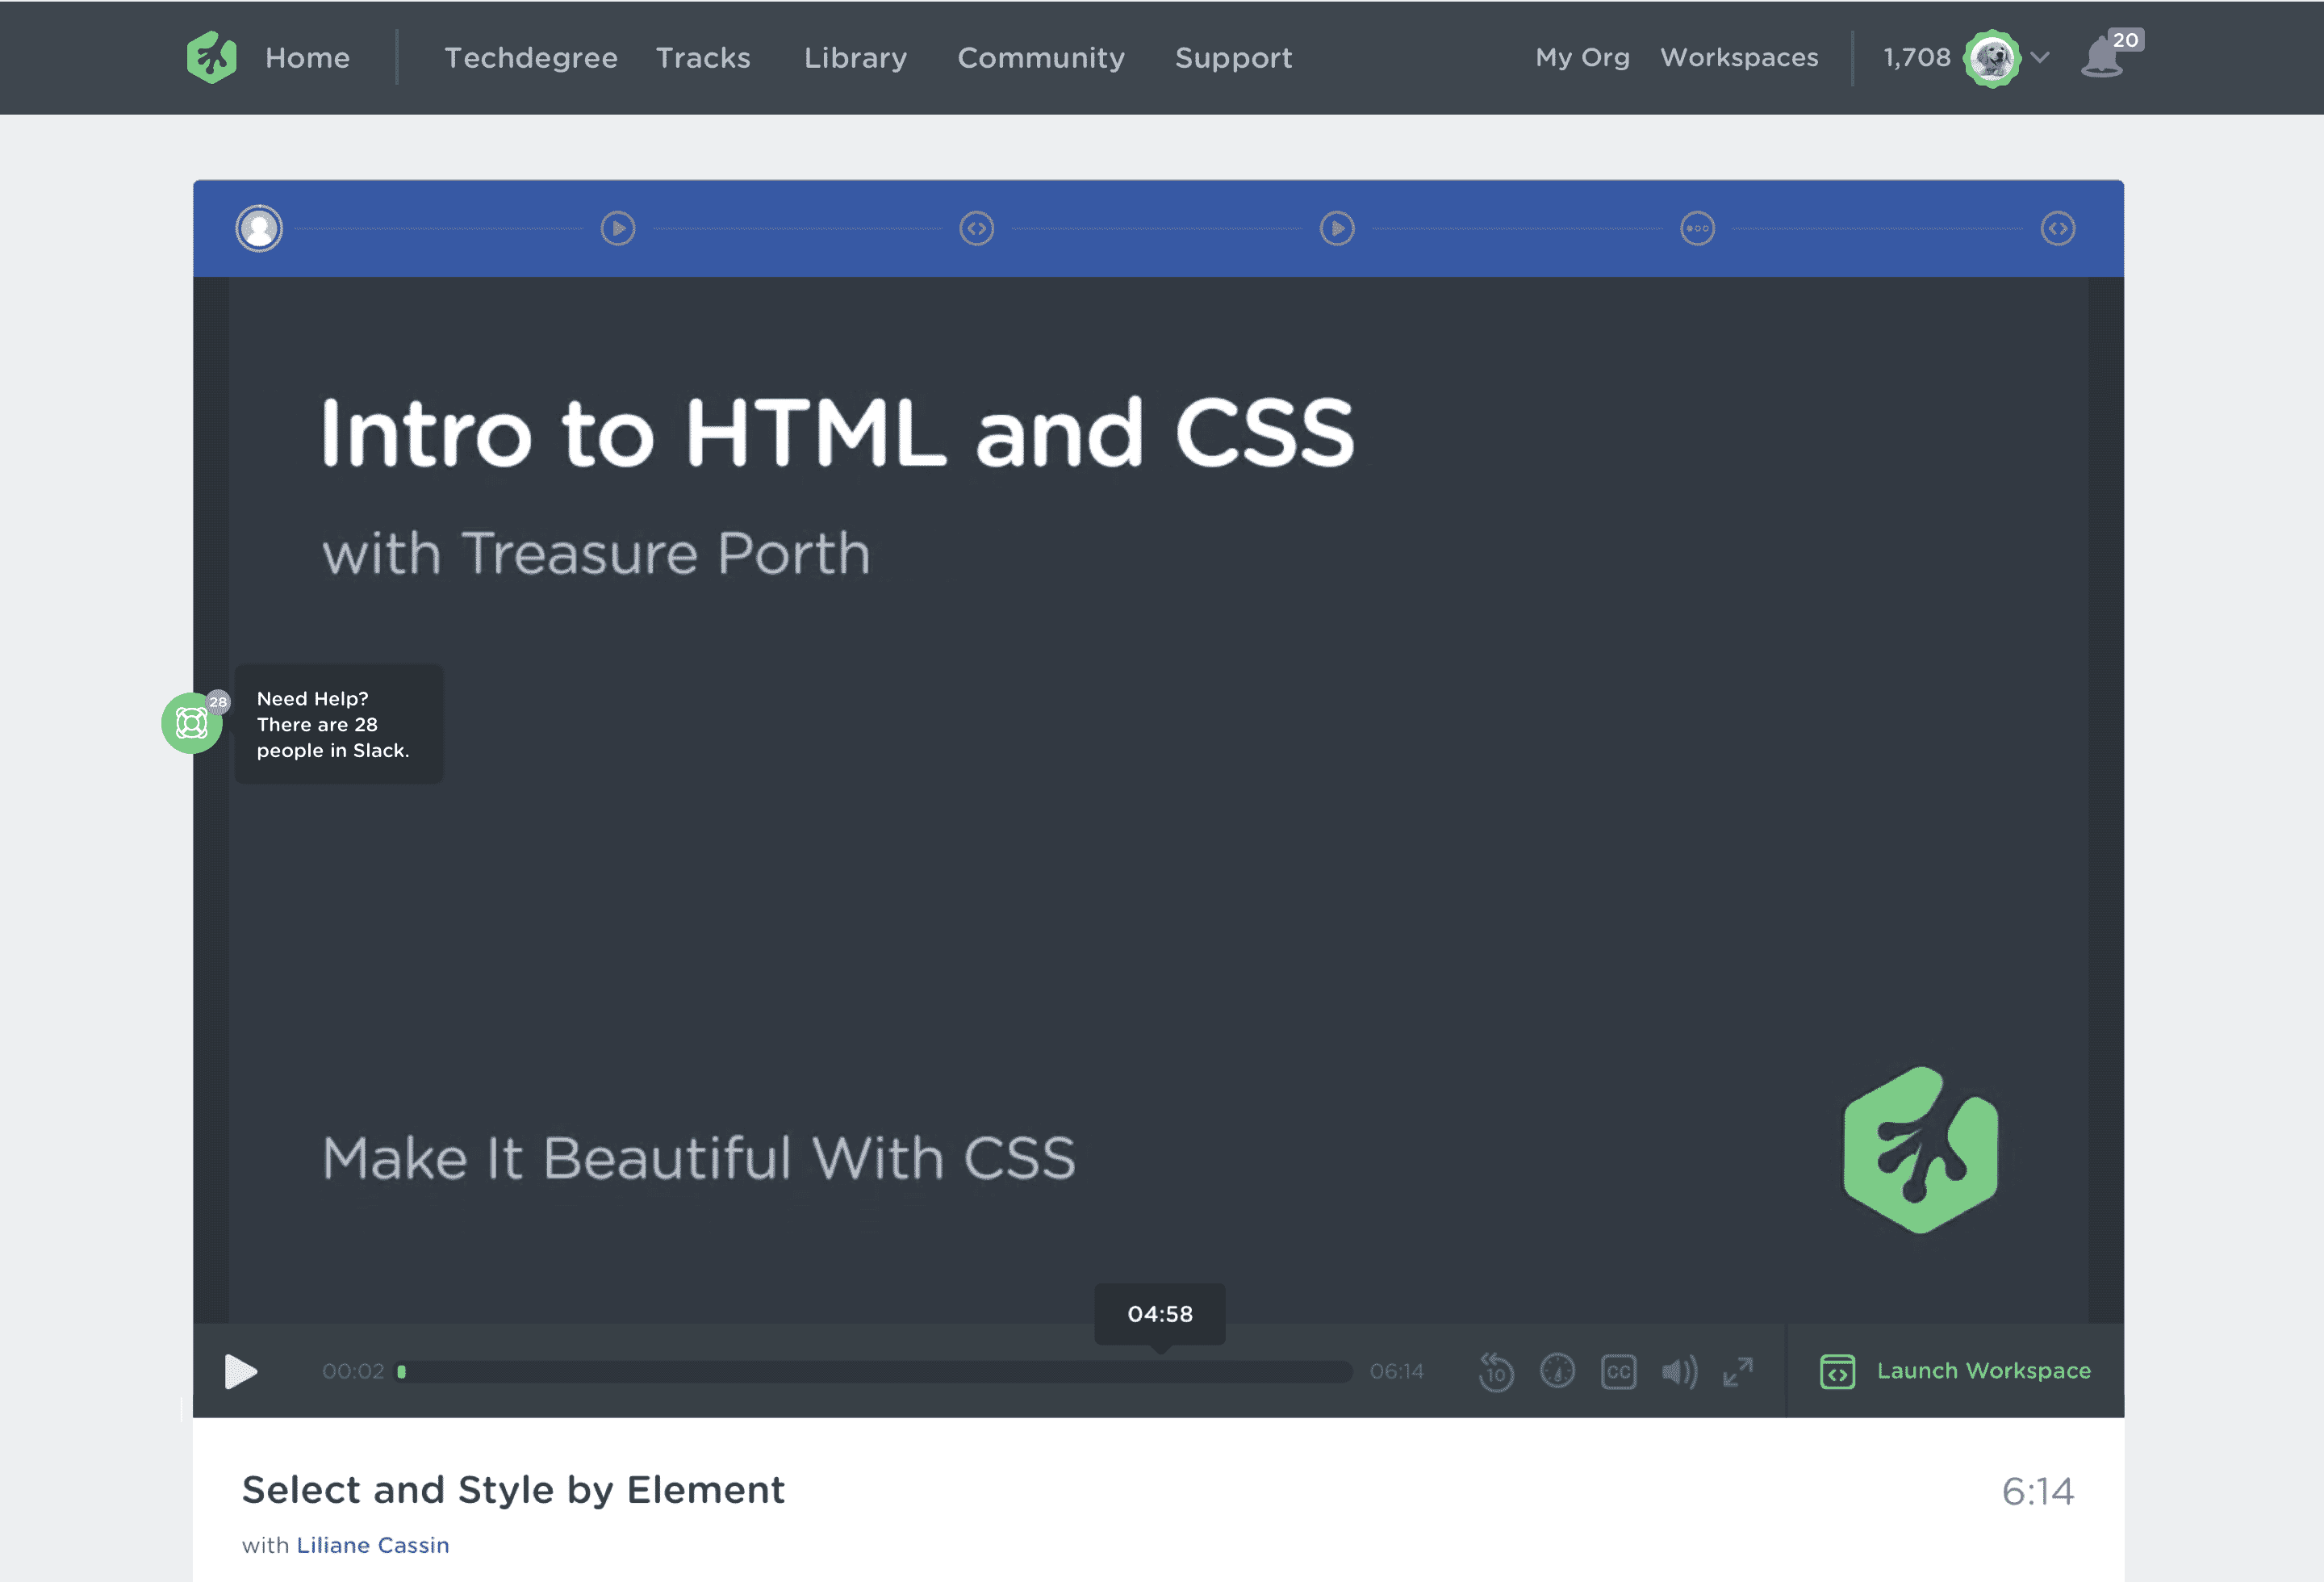
Task: Jump to the last code challenge step icon
Action: (x=2058, y=229)
